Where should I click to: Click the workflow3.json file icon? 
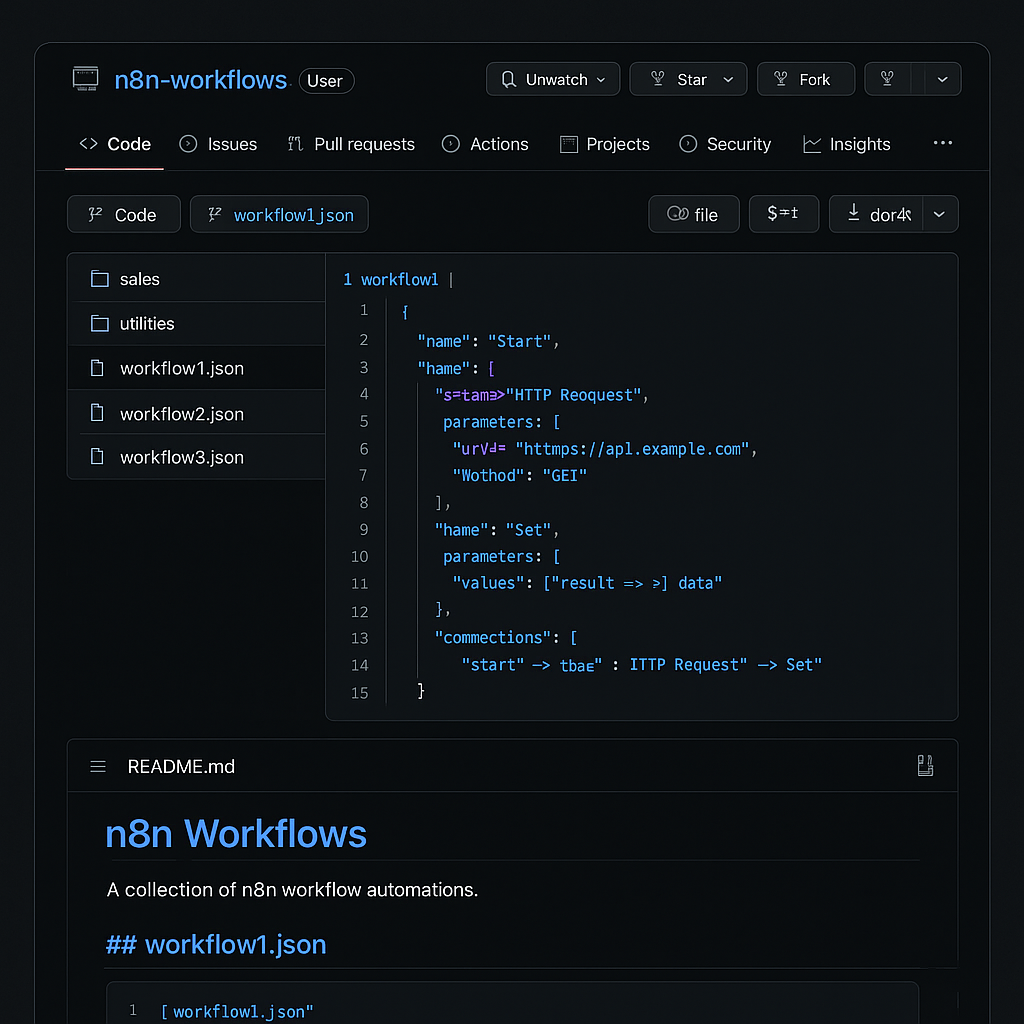tap(97, 456)
